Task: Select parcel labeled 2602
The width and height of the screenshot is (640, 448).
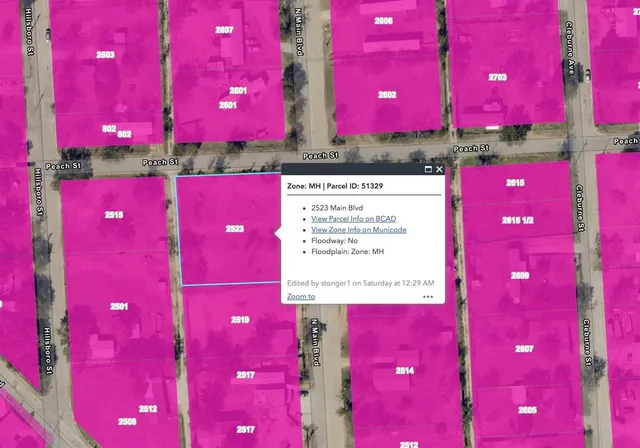Action: 387,95
